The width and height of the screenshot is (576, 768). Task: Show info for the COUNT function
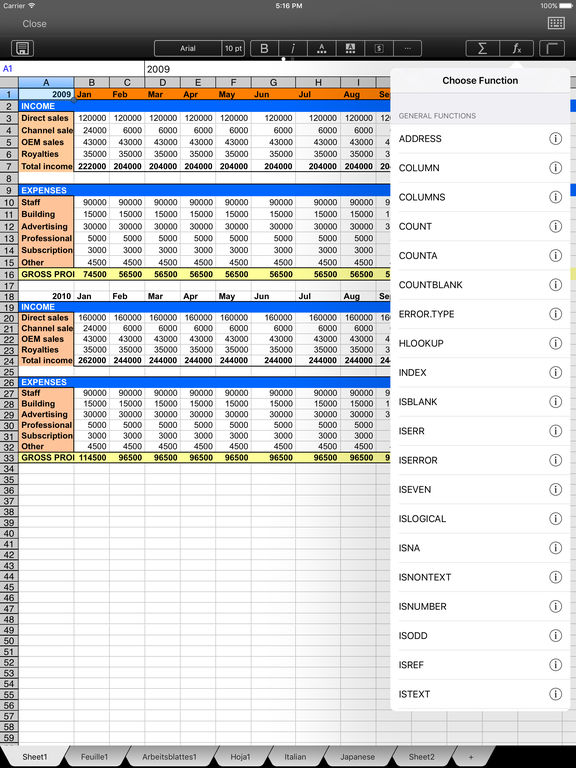(x=555, y=226)
